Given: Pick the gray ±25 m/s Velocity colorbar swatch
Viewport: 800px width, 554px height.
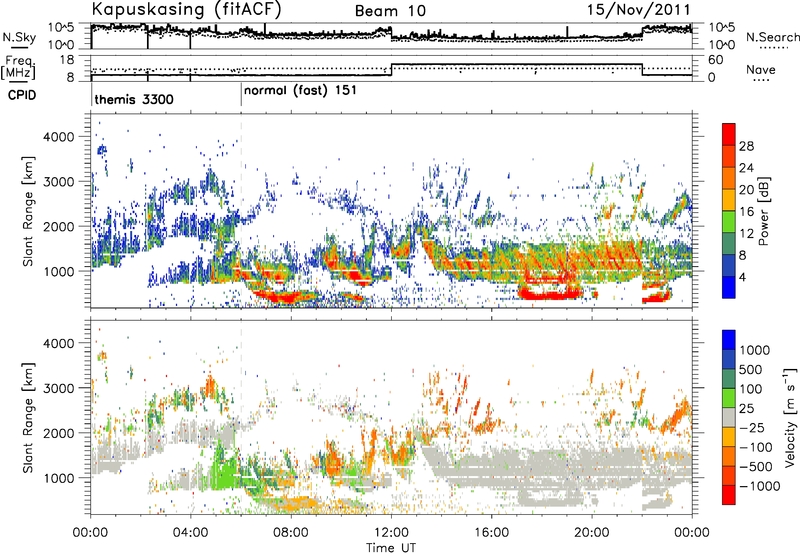Looking at the screenshot, I should [x=729, y=417].
